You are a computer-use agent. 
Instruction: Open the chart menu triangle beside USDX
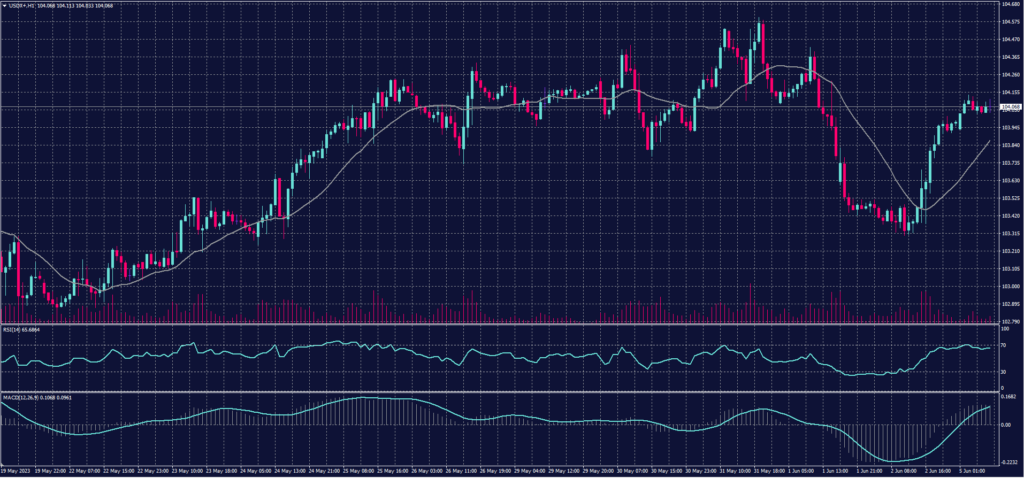pyautogui.click(x=6, y=6)
